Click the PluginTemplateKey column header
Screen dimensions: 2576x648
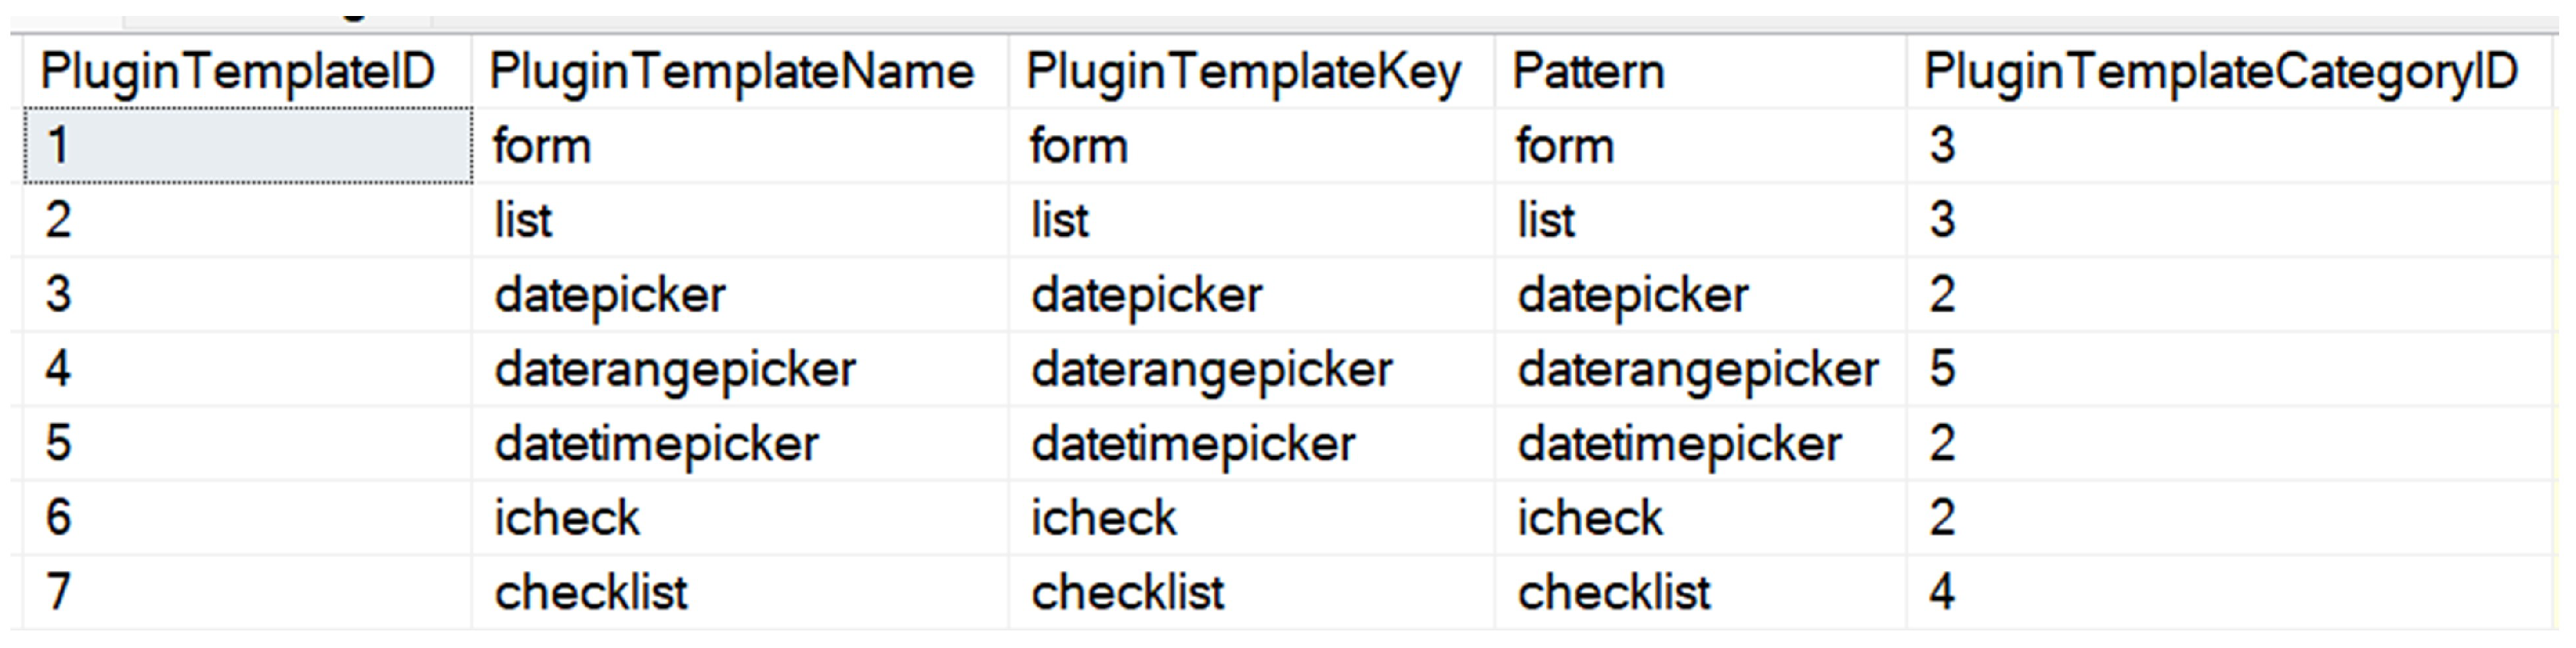click(1243, 72)
